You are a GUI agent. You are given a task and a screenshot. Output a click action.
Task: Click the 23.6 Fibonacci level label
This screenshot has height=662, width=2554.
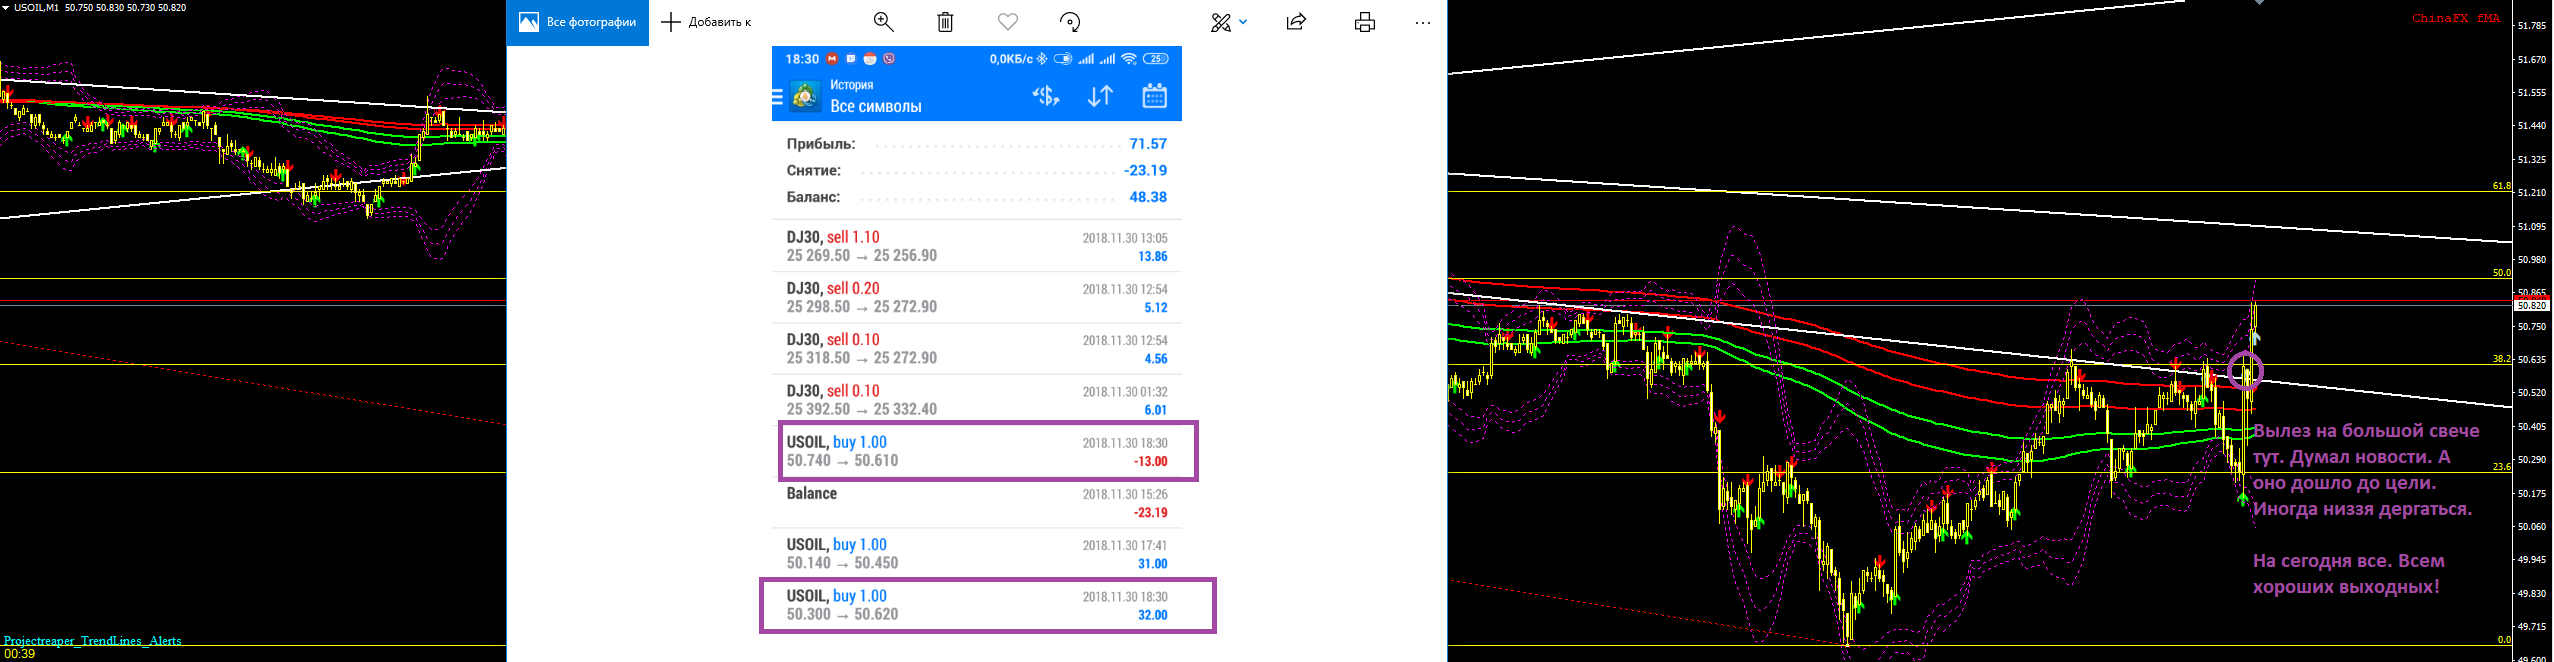coord(2502,466)
